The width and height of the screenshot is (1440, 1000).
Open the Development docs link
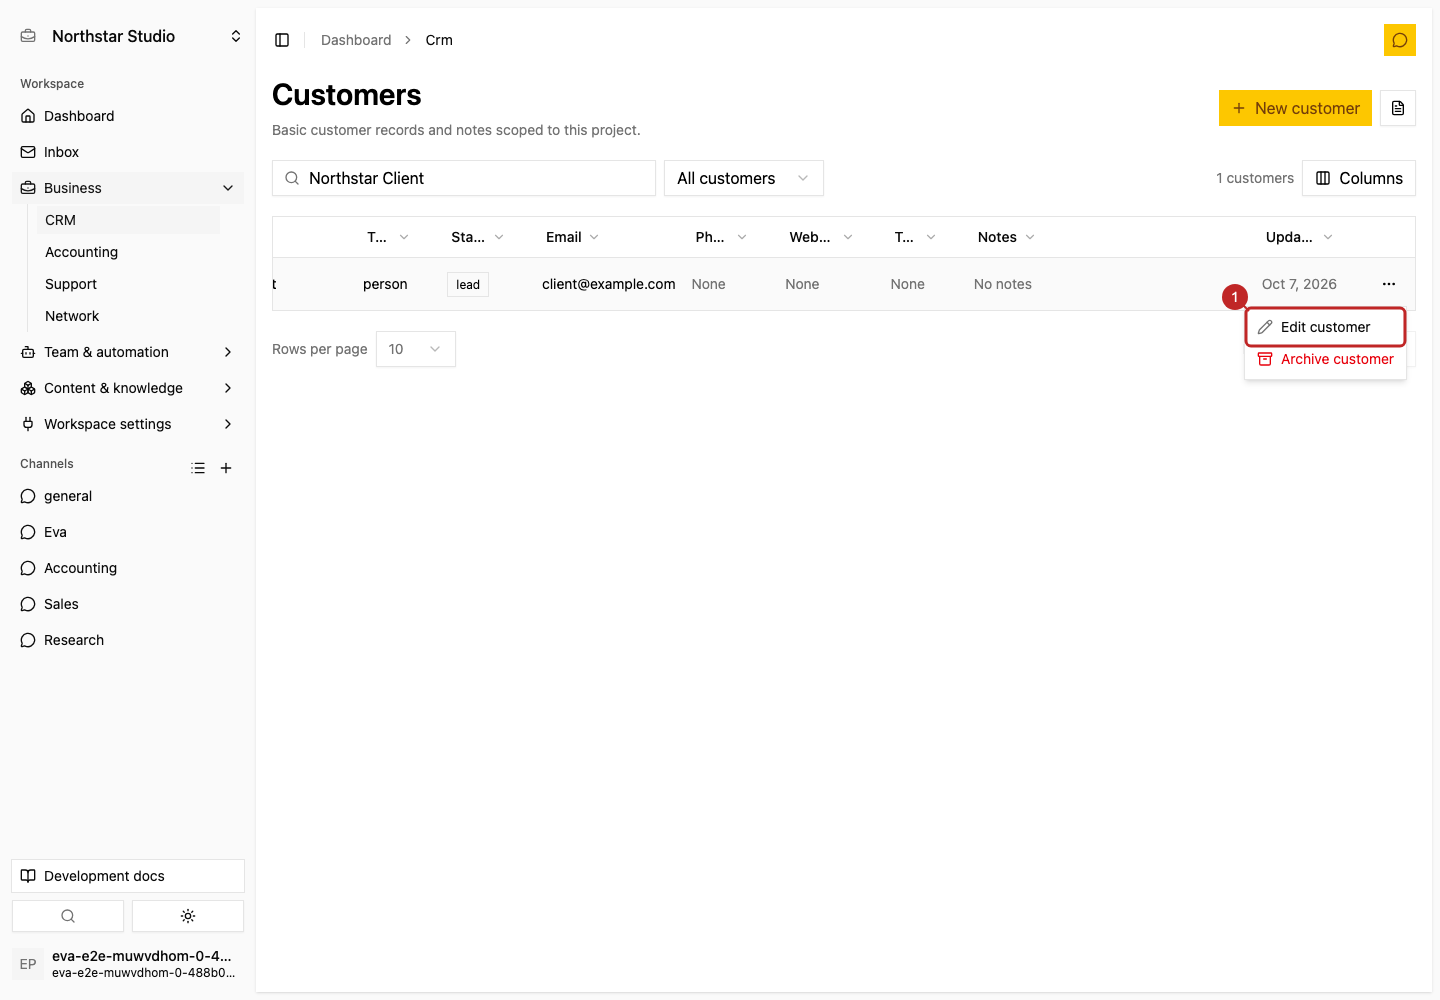[128, 876]
